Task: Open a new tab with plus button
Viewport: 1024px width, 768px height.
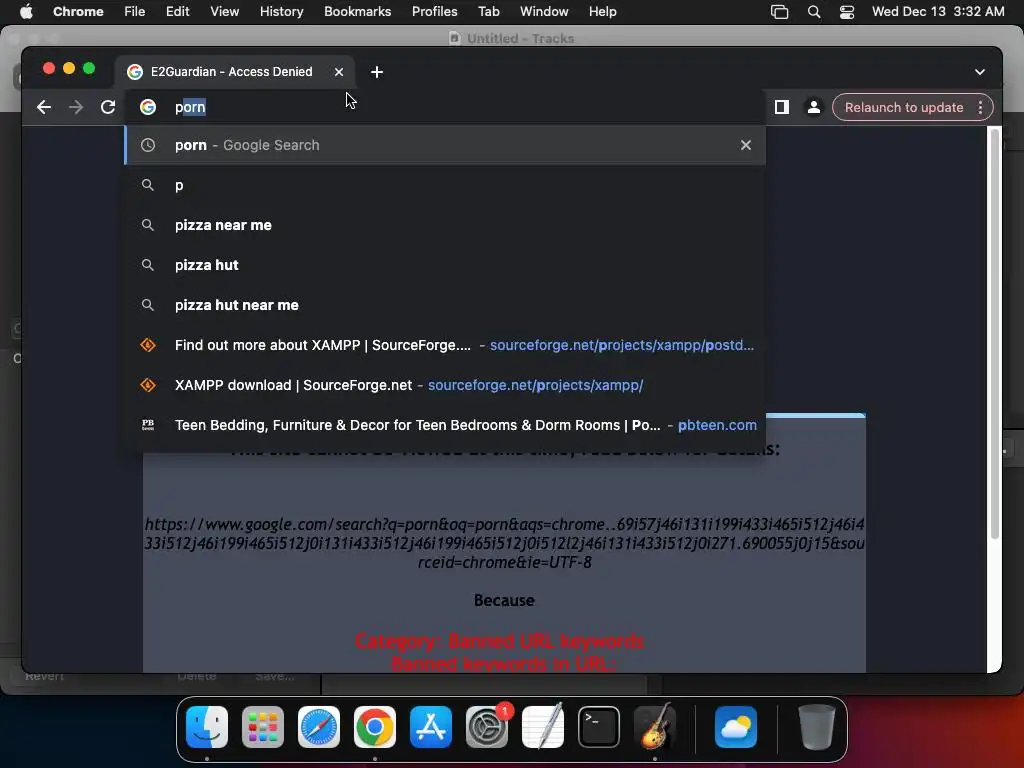Action: pos(377,72)
